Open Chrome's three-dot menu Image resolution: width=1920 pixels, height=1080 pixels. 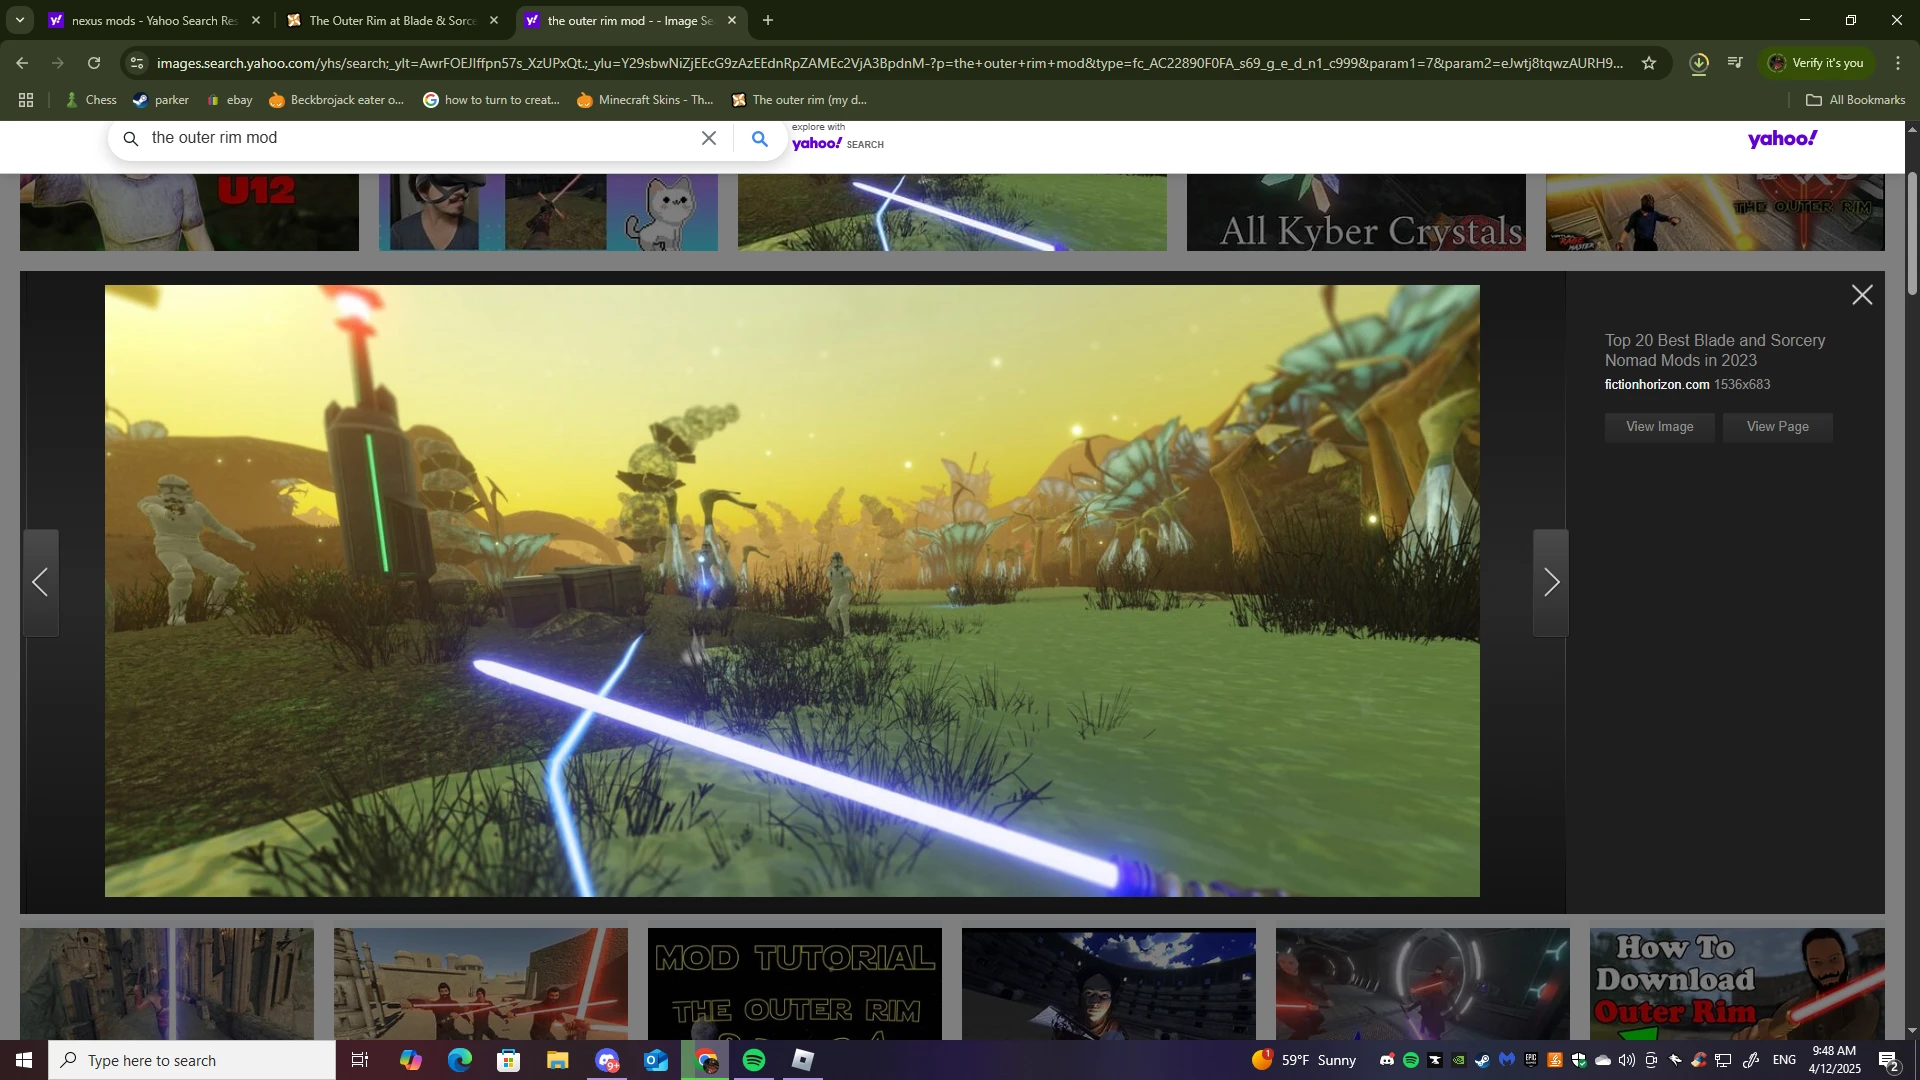coord(1898,63)
